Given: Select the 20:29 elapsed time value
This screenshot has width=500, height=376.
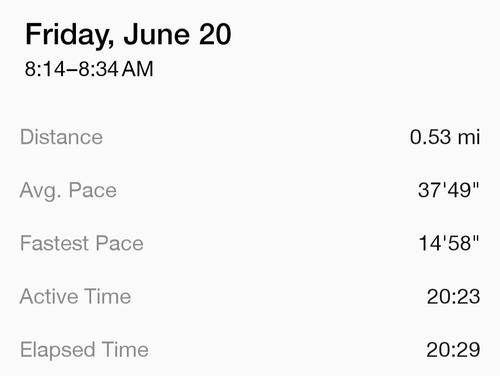Looking at the screenshot, I should [453, 350].
